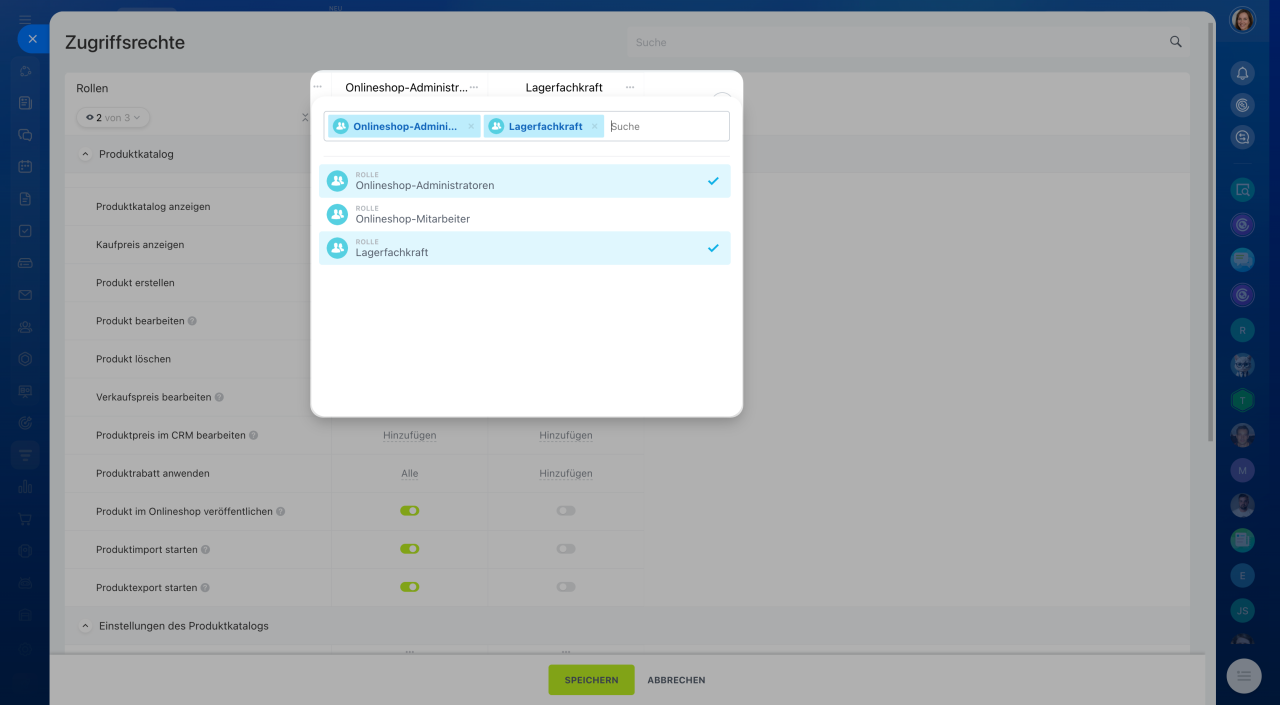Click the help icon beside Produktimport starten
This screenshot has width=1280, height=705.
(205, 550)
